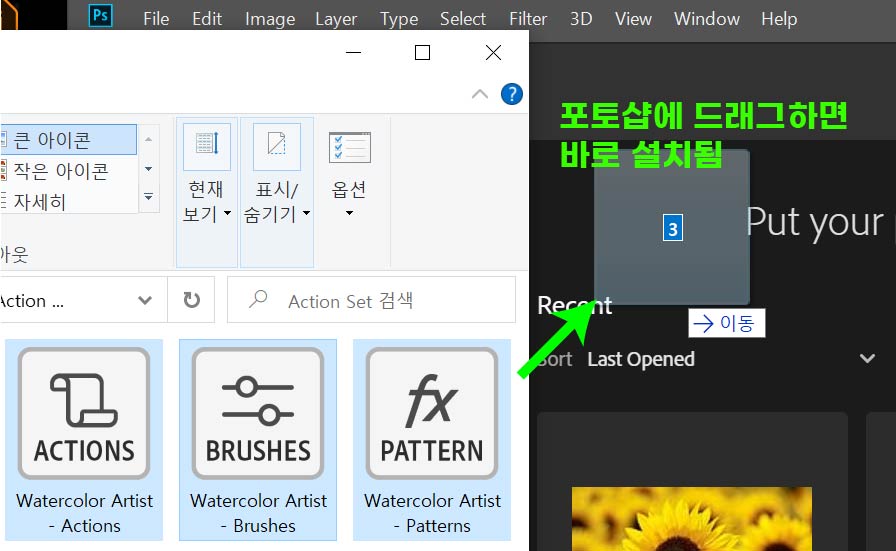Click the Photoshop Ps logo icon

[101, 15]
